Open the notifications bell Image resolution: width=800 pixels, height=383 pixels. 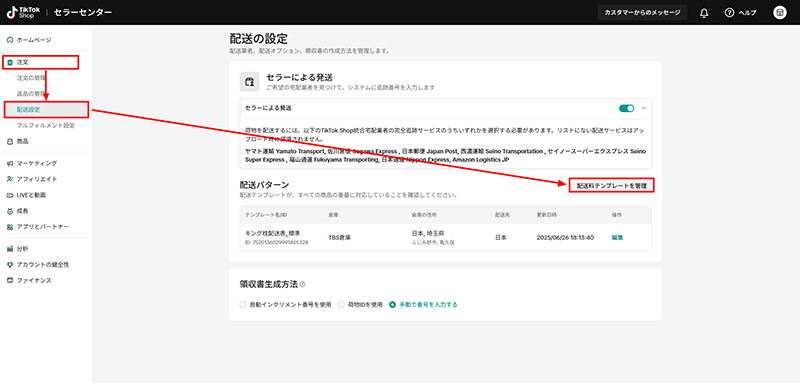(704, 13)
